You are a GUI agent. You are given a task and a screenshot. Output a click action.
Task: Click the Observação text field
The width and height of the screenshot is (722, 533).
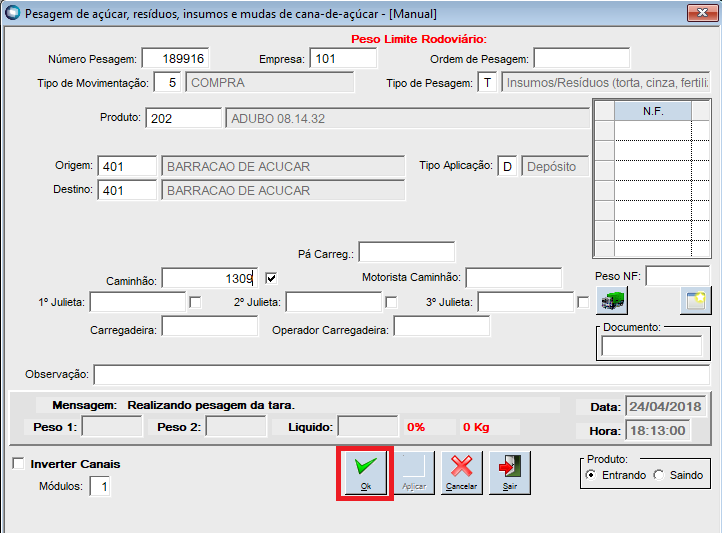(x=402, y=374)
